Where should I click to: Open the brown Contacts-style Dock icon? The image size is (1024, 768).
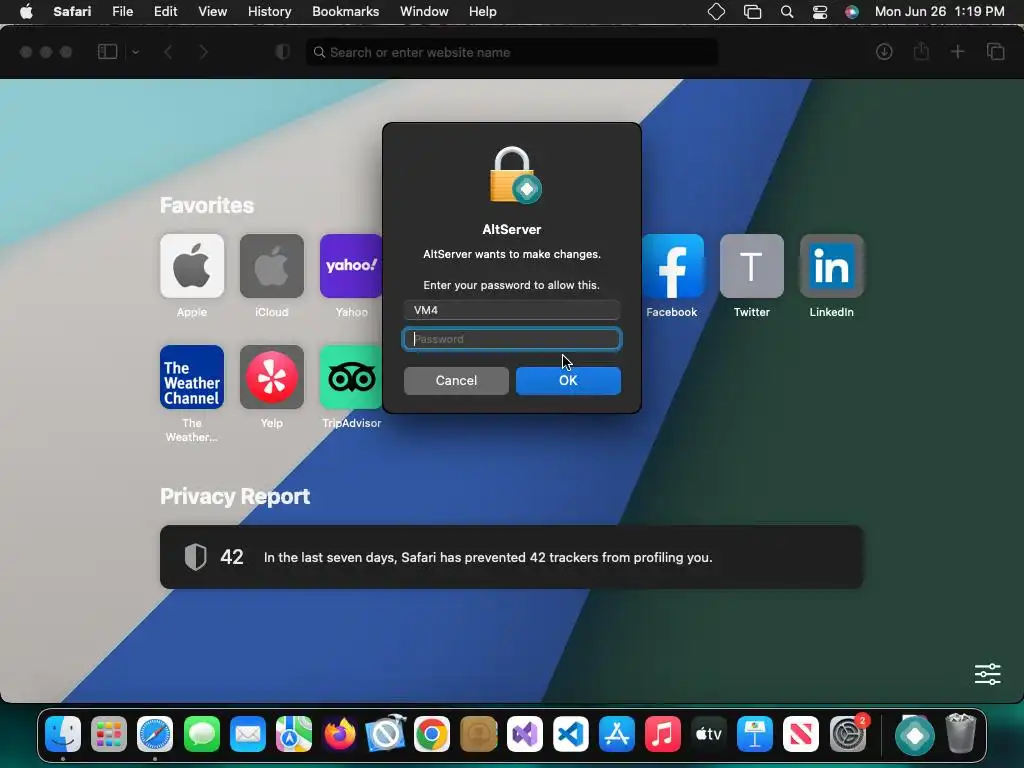click(x=479, y=735)
